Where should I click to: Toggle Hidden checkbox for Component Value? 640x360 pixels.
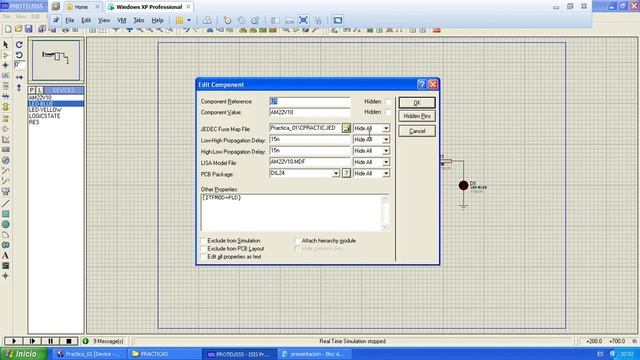click(x=388, y=112)
